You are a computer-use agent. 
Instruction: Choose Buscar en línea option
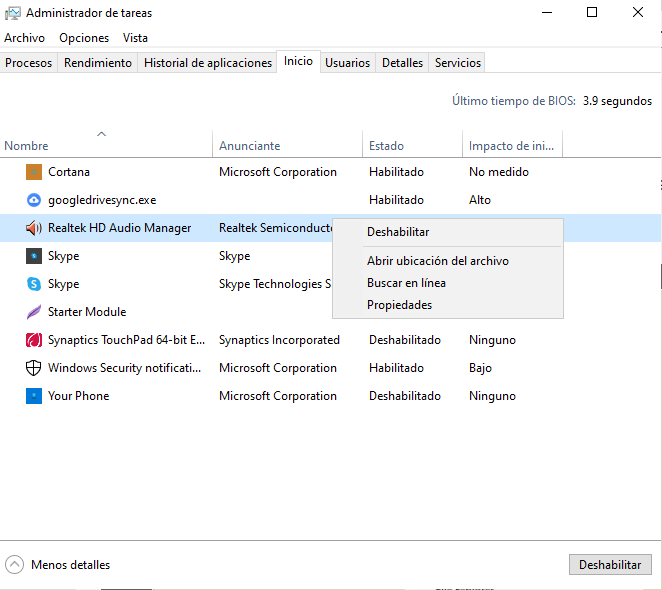coord(448,283)
